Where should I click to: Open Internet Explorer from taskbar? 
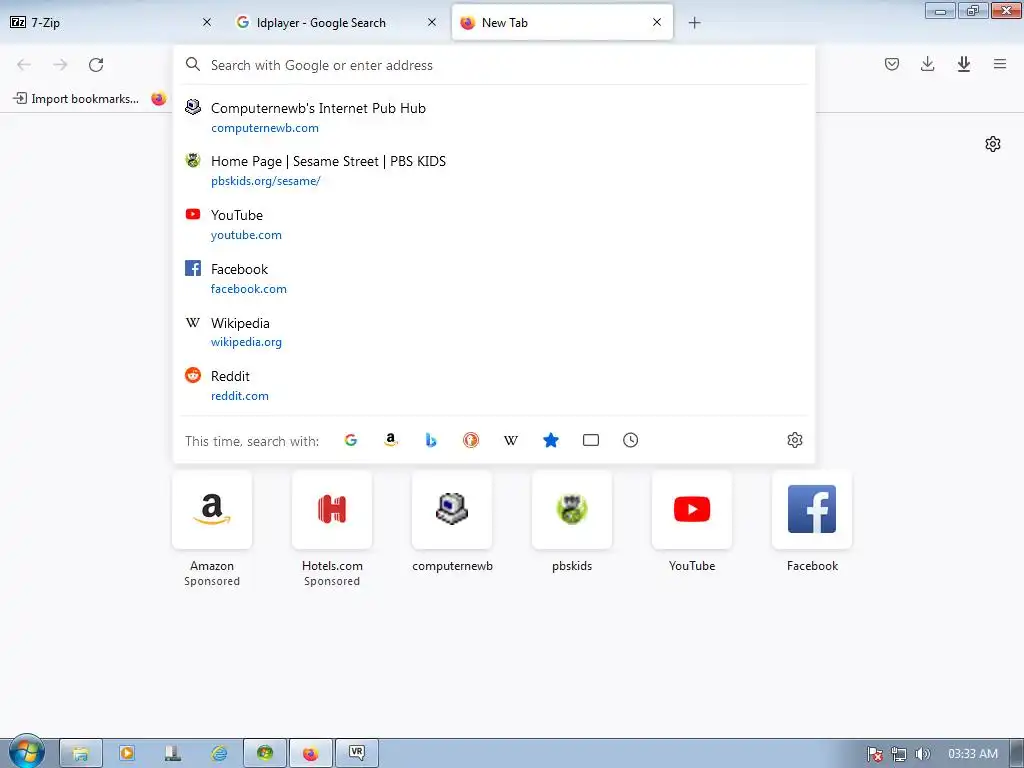click(x=219, y=754)
